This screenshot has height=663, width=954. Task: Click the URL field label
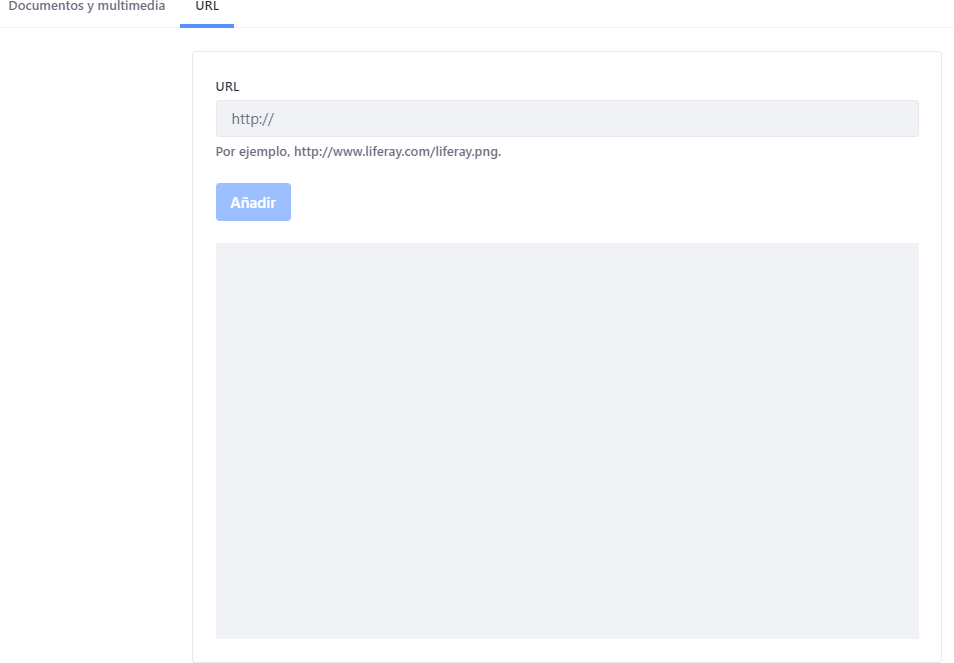point(228,86)
